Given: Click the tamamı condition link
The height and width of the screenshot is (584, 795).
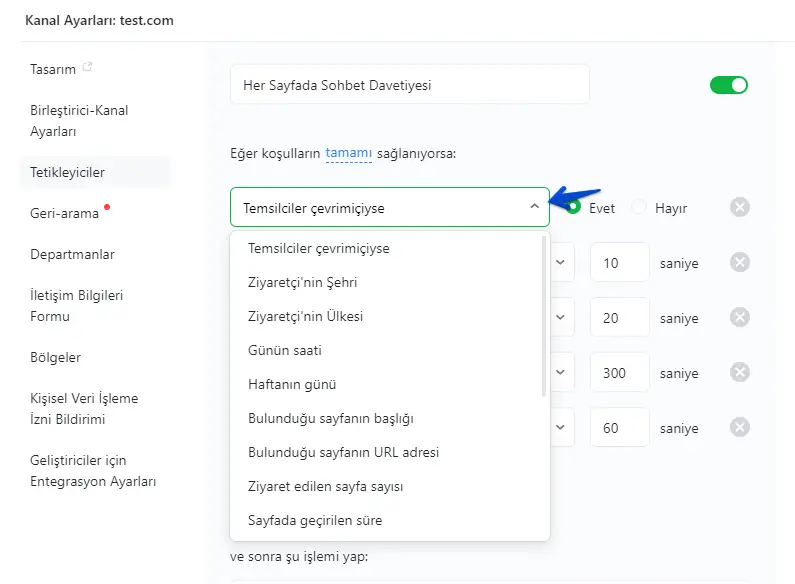Looking at the screenshot, I should click(x=348, y=153).
